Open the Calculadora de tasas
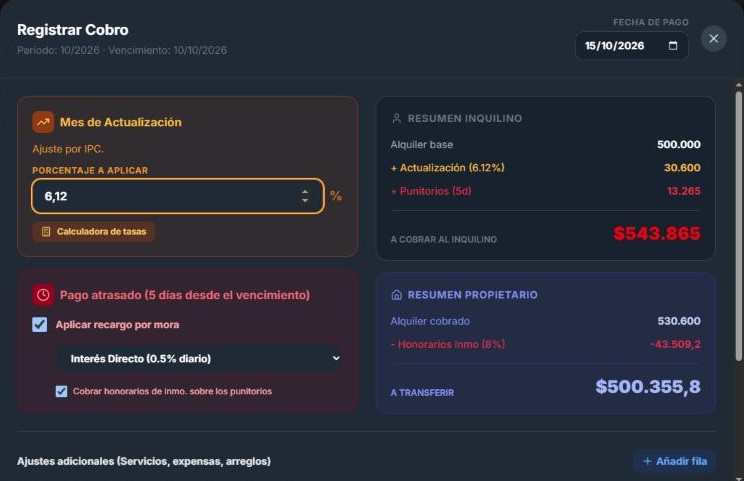 (93, 231)
